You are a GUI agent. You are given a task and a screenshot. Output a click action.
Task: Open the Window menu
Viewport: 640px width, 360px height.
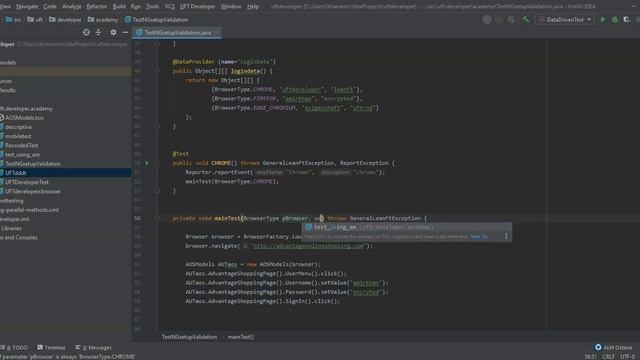click(x=231, y=7)
